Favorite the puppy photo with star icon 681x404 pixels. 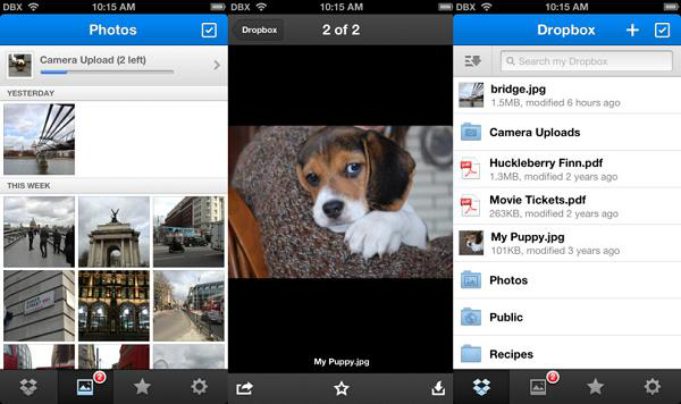click(x=341, y=388)
